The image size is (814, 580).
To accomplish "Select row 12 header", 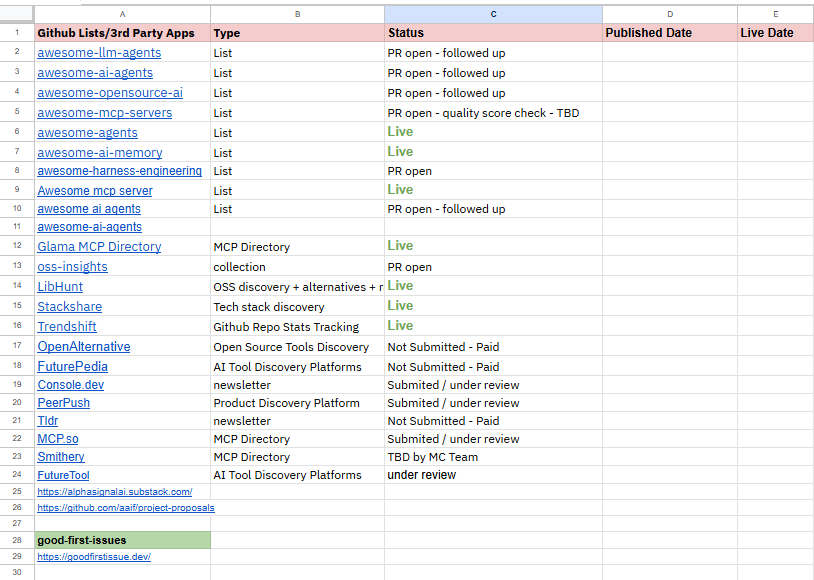I will (17, 246).
